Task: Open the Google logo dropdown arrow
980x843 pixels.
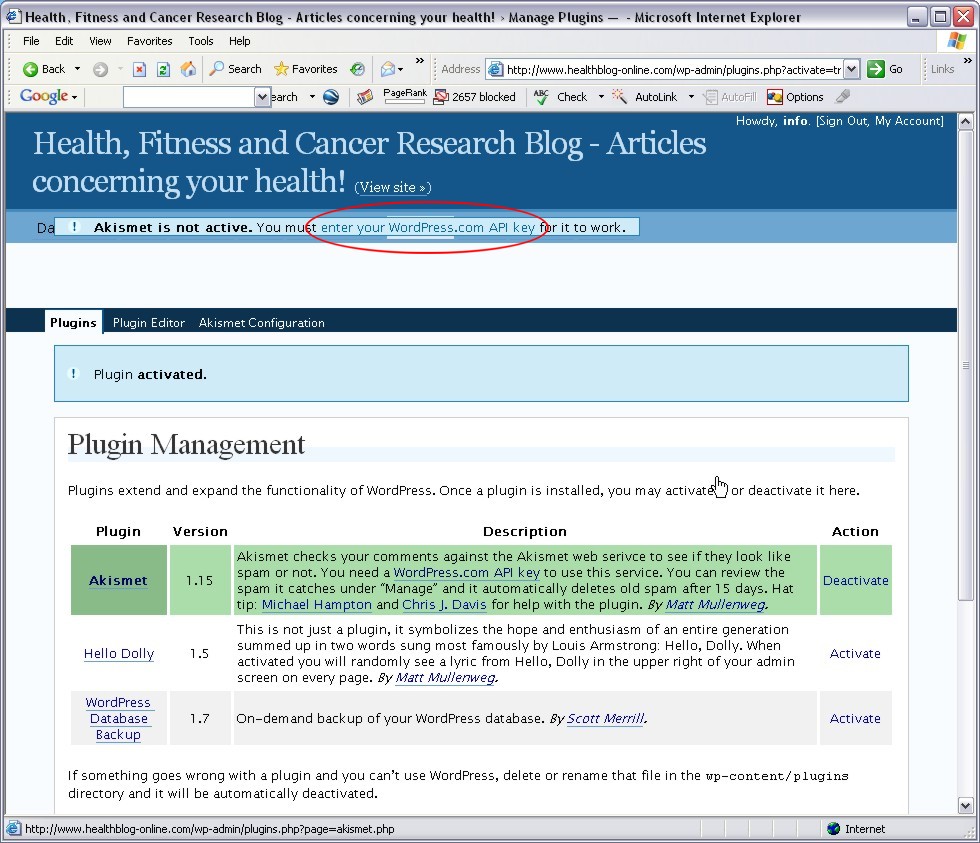Action: pos(74,97)
